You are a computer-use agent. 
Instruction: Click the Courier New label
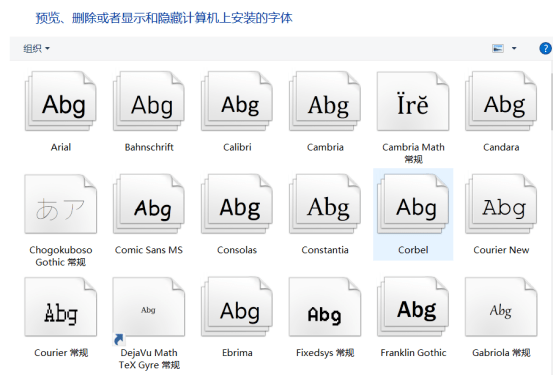[x=501, y=250]
